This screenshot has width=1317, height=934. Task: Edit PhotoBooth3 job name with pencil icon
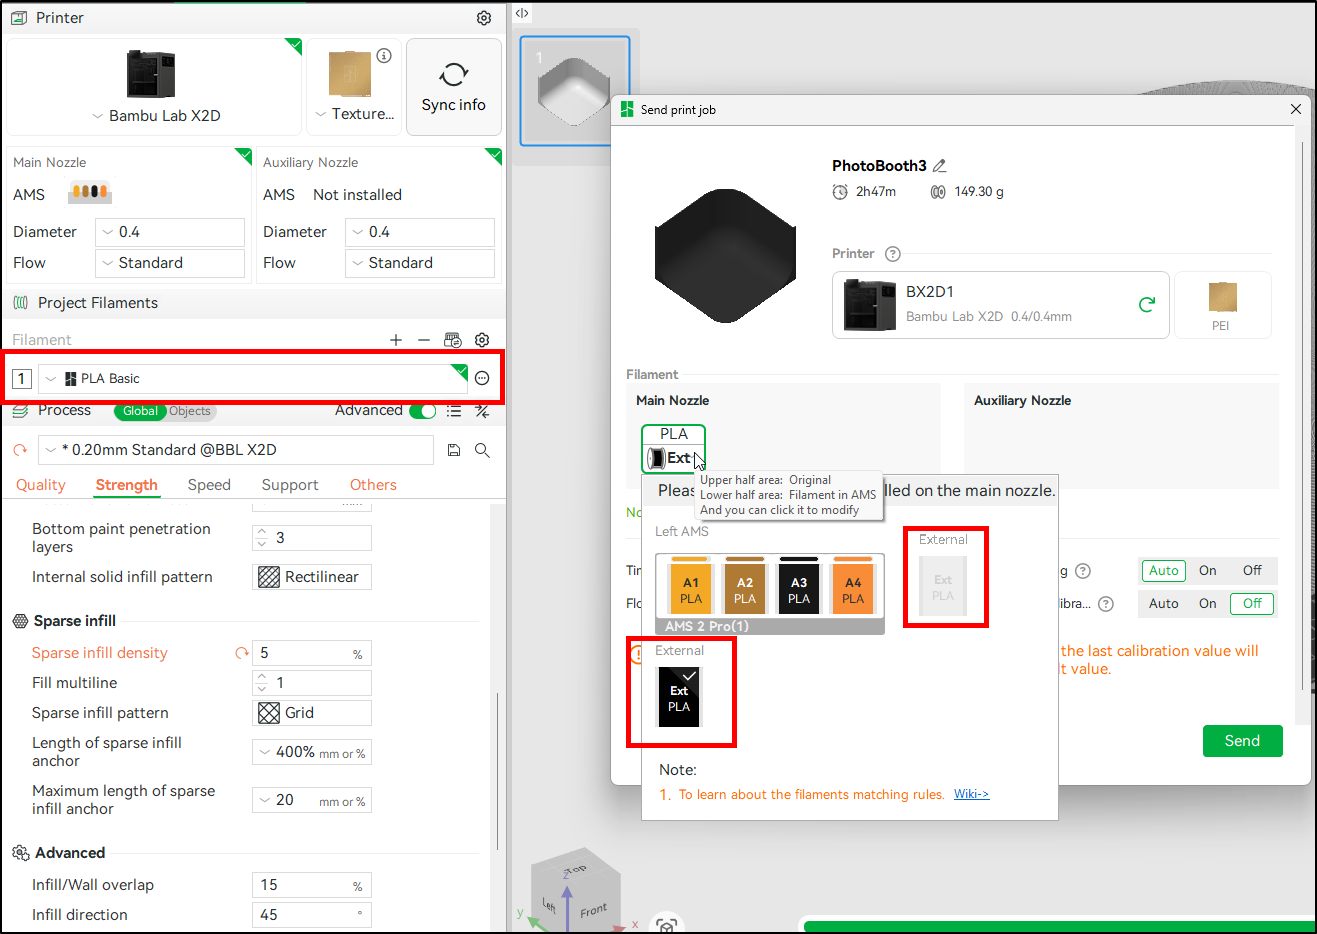[x=939, y=166]
